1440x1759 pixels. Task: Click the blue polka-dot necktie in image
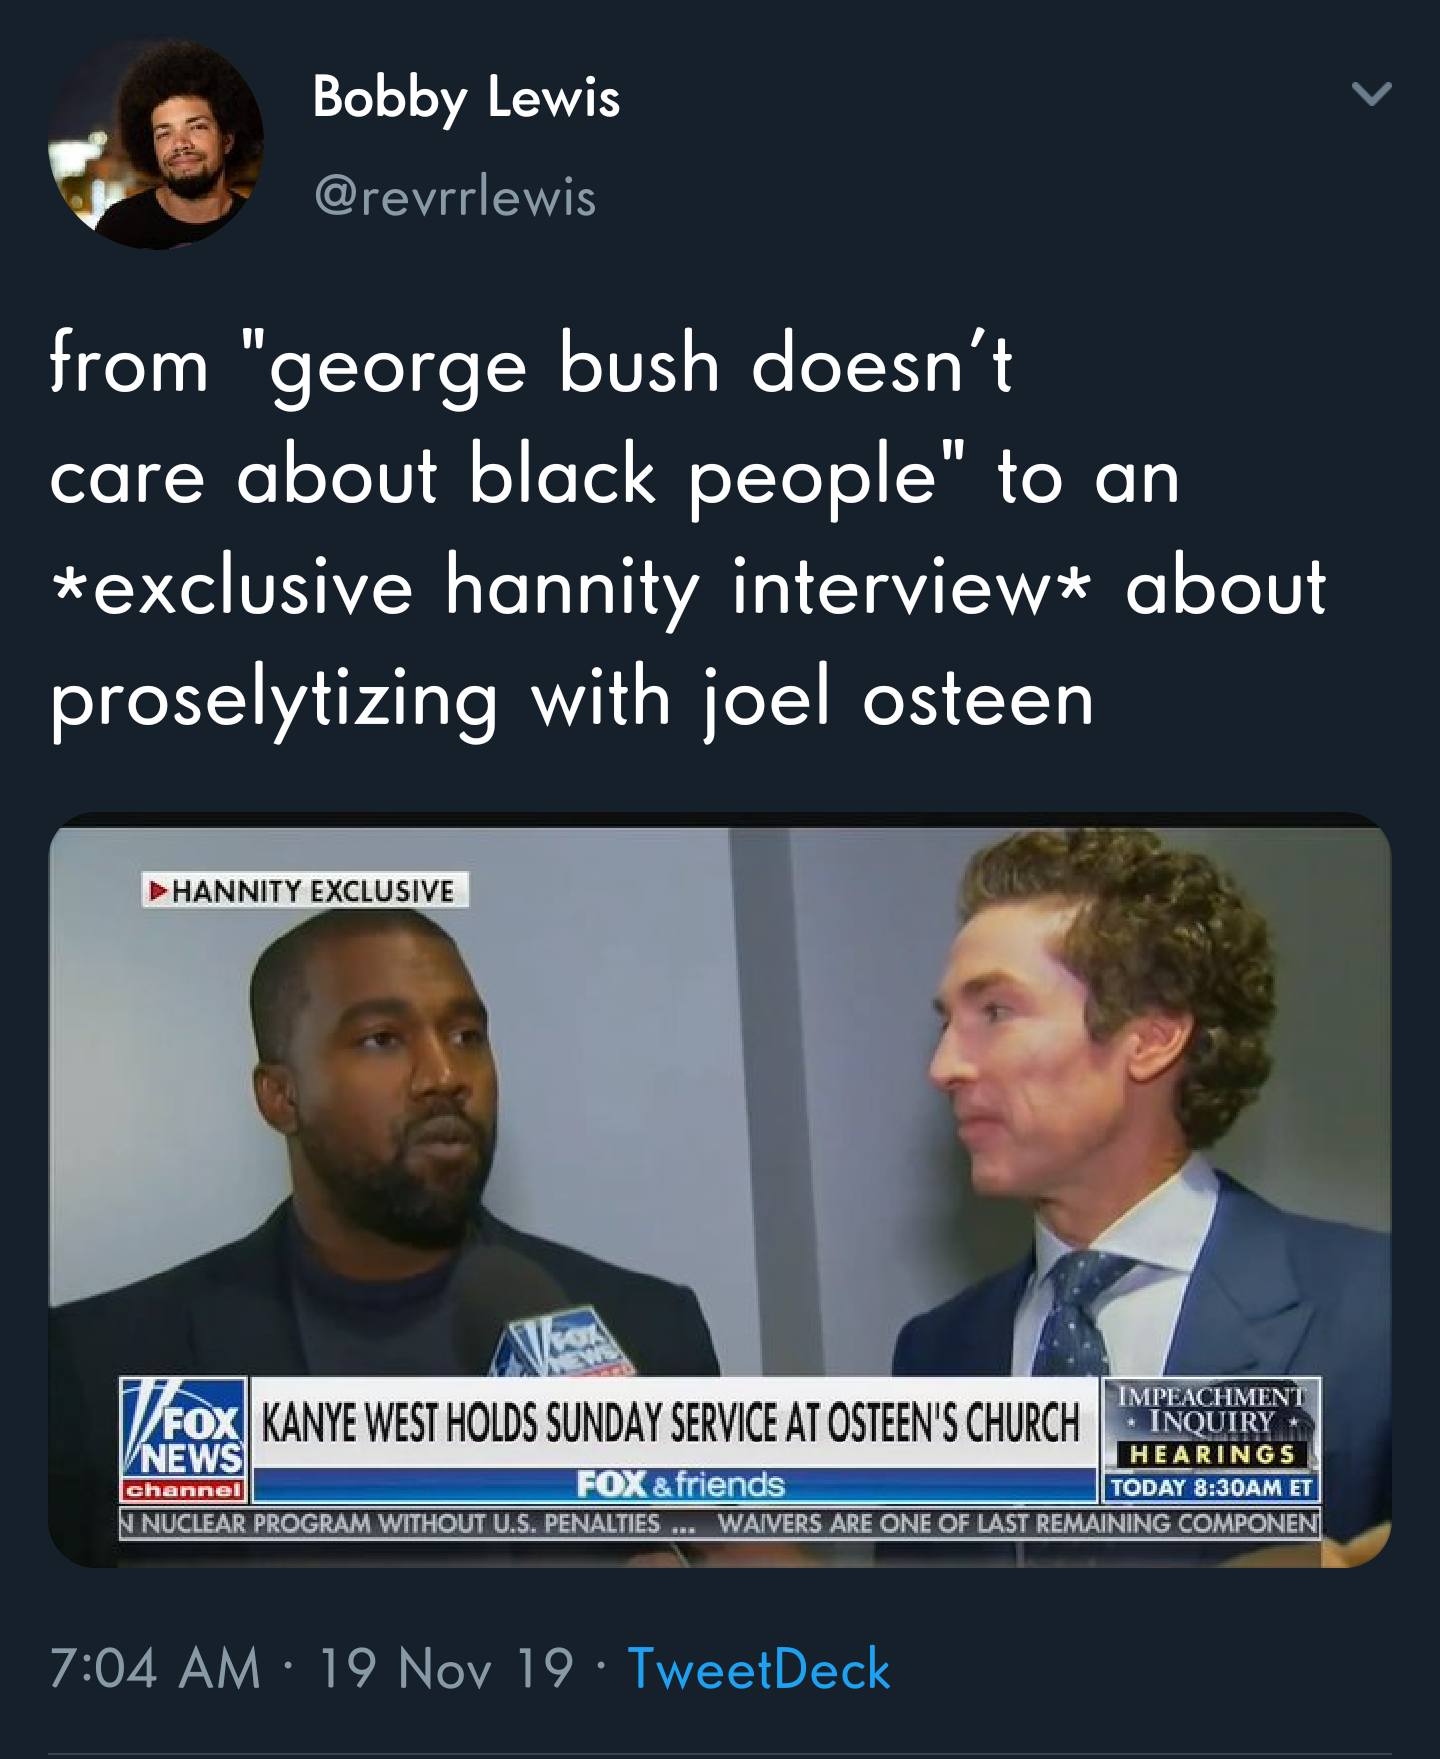[x=1074, y=1312]
